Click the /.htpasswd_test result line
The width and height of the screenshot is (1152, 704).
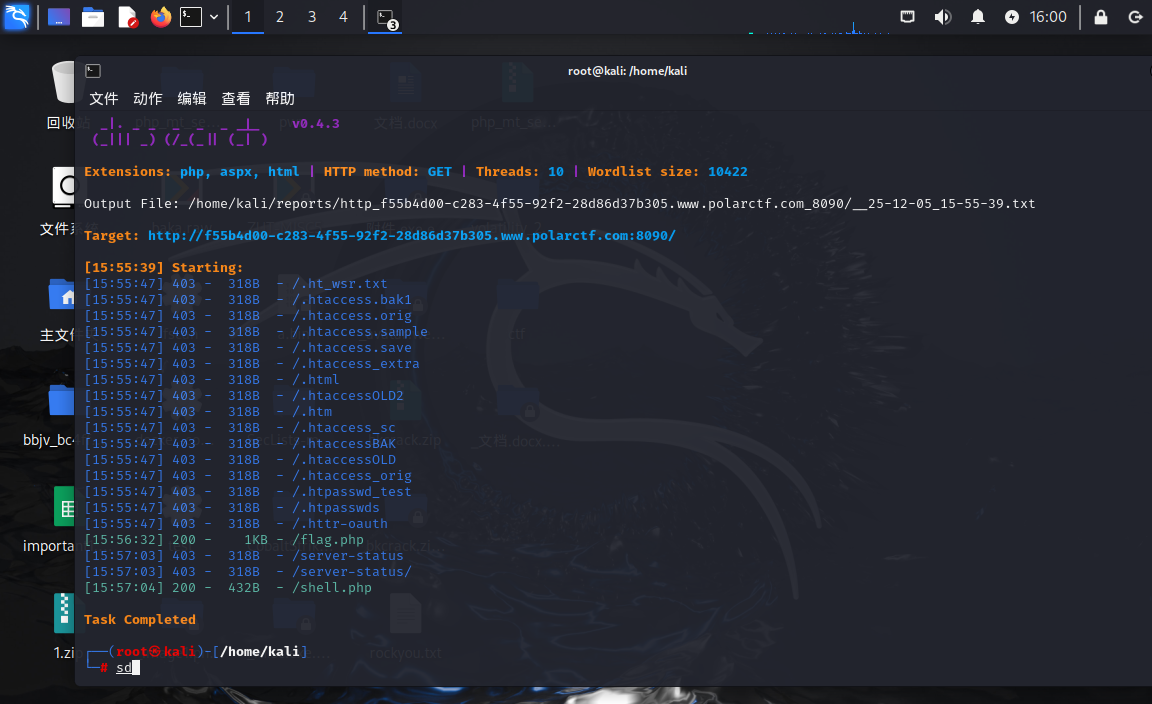pyautogui.click(x=248, y=491)
